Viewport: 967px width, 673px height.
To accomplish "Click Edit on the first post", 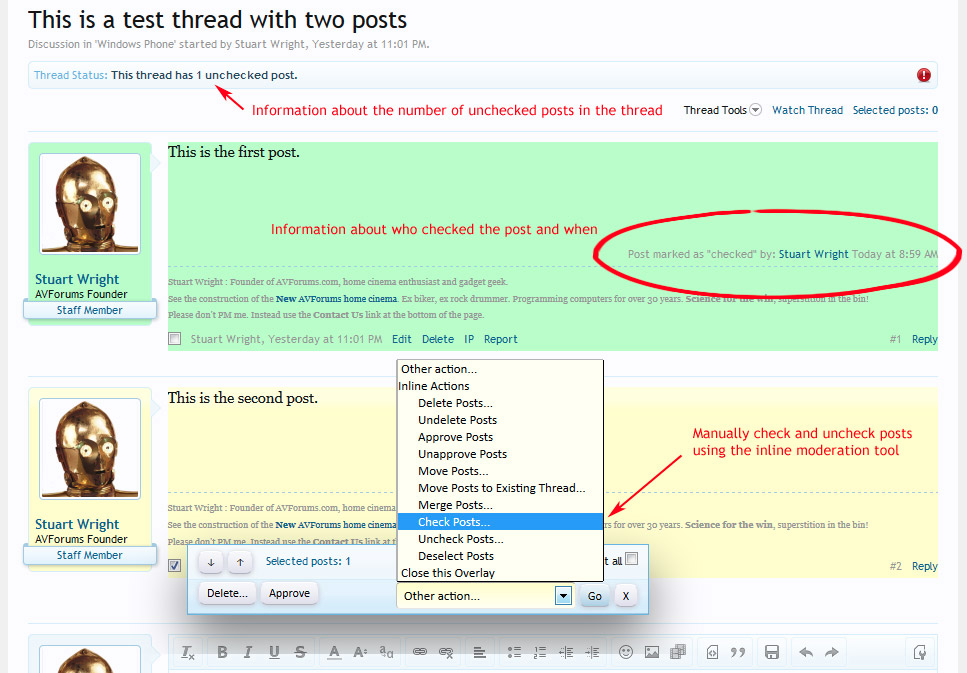I will (401, 339).
